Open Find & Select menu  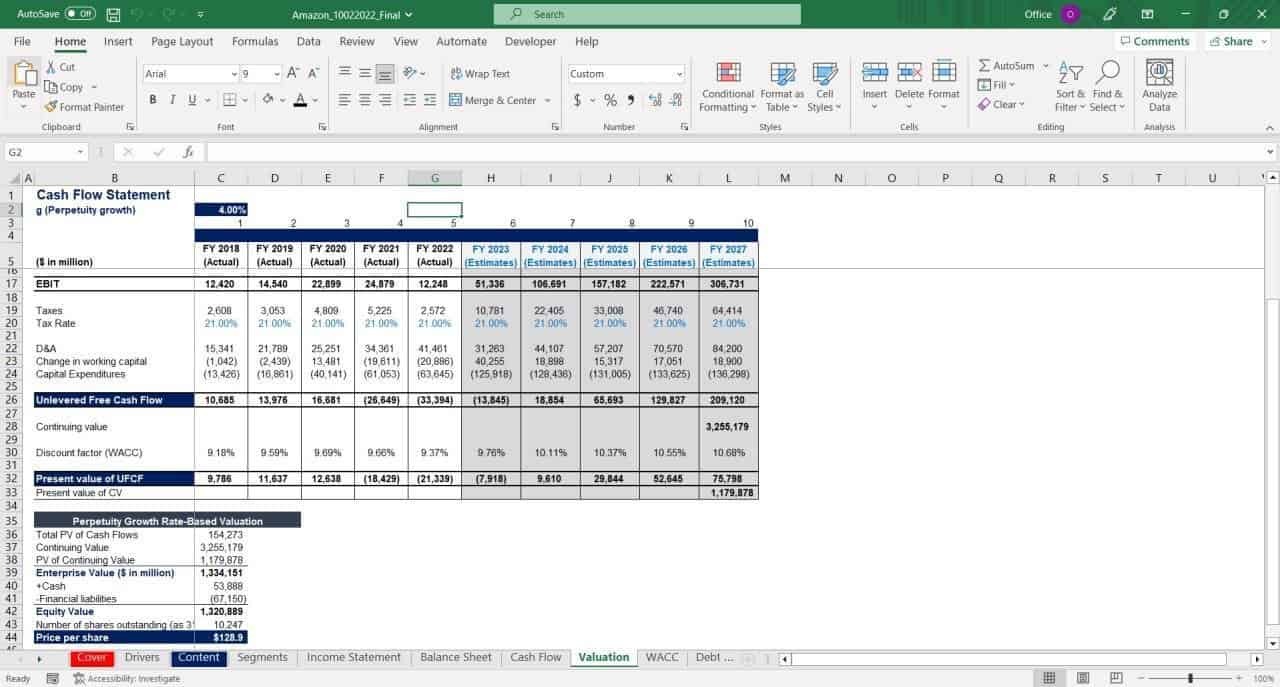[1106, 87]
